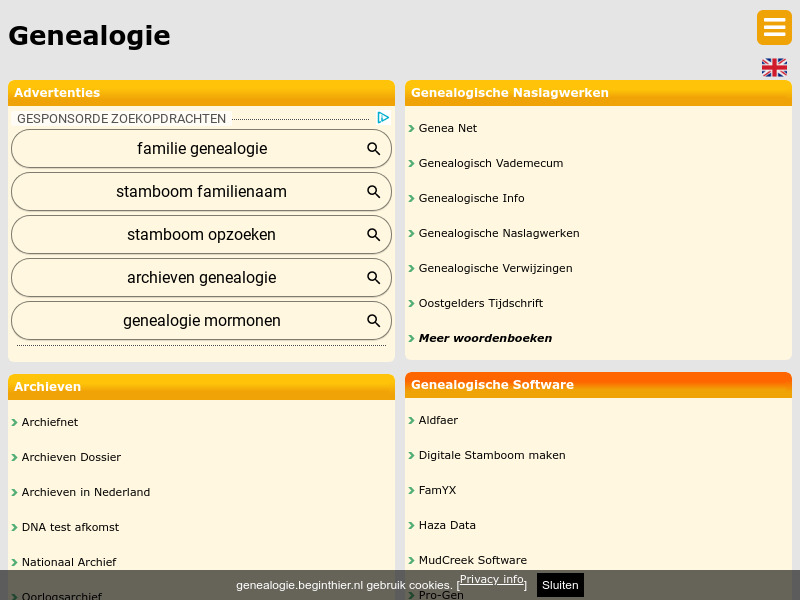Open the Aldfaer software link
The width and height of the screenshot is (800, 600).
pos(438,420)
